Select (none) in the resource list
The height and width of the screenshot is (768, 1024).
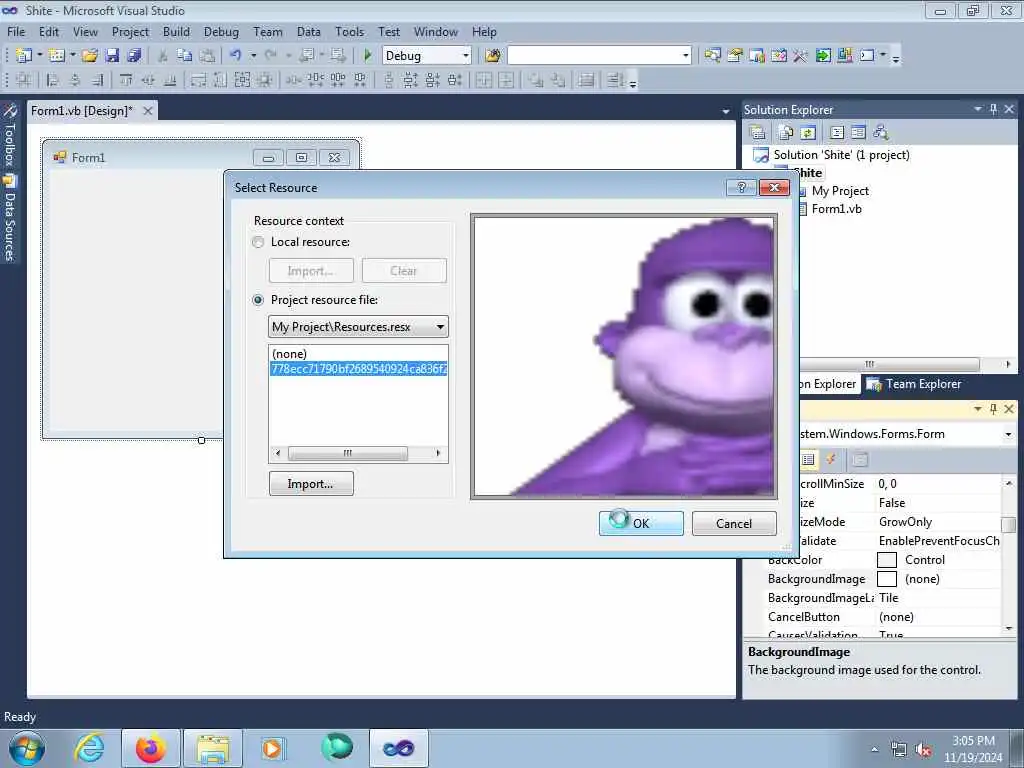[289, 354]
